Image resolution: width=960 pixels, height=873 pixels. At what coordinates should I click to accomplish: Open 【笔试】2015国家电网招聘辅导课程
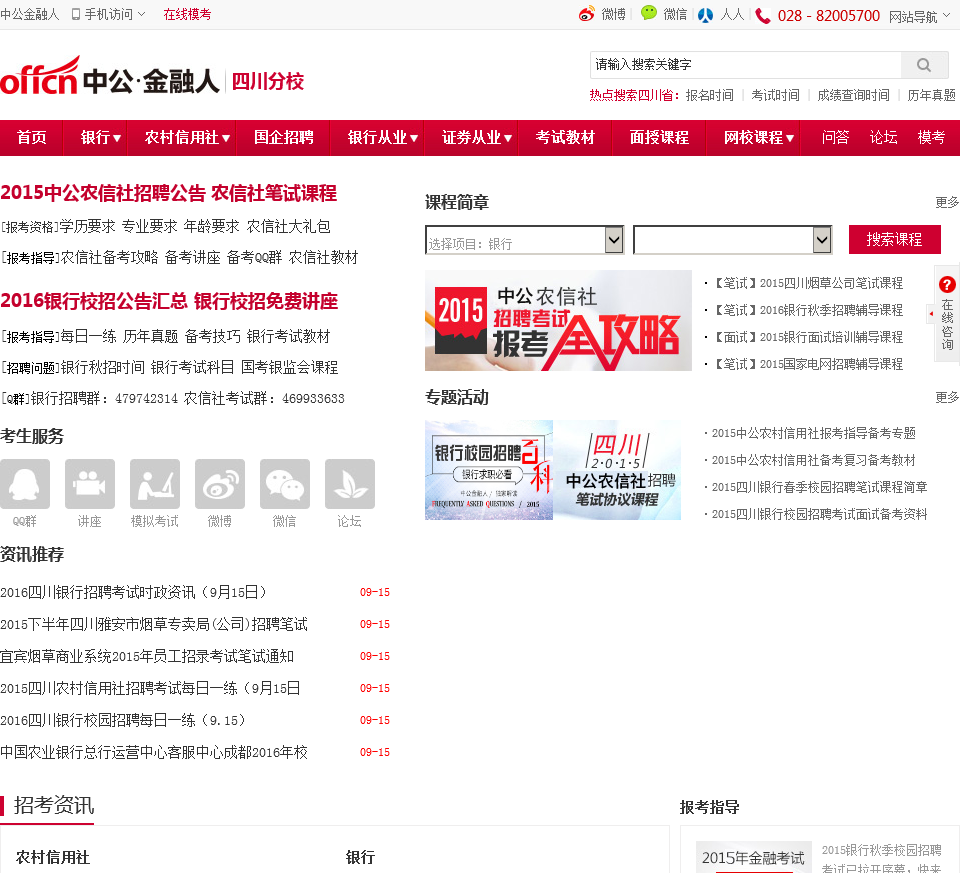(x=809, y=364)
